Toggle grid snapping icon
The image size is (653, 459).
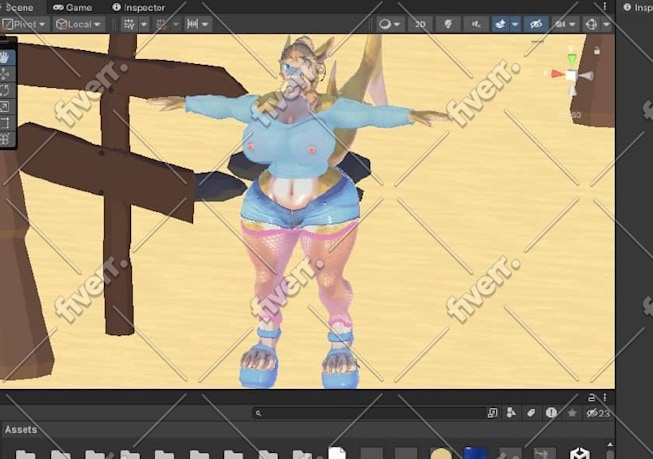161,25
